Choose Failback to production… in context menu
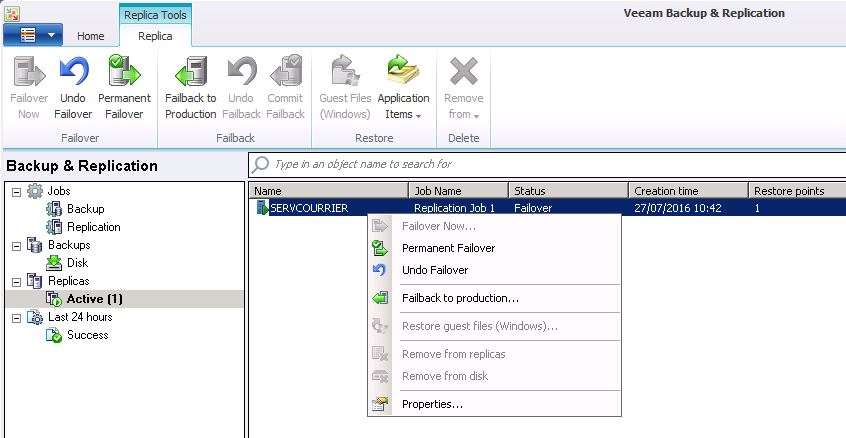Viewport: 846px width, 438px height. 494,298
